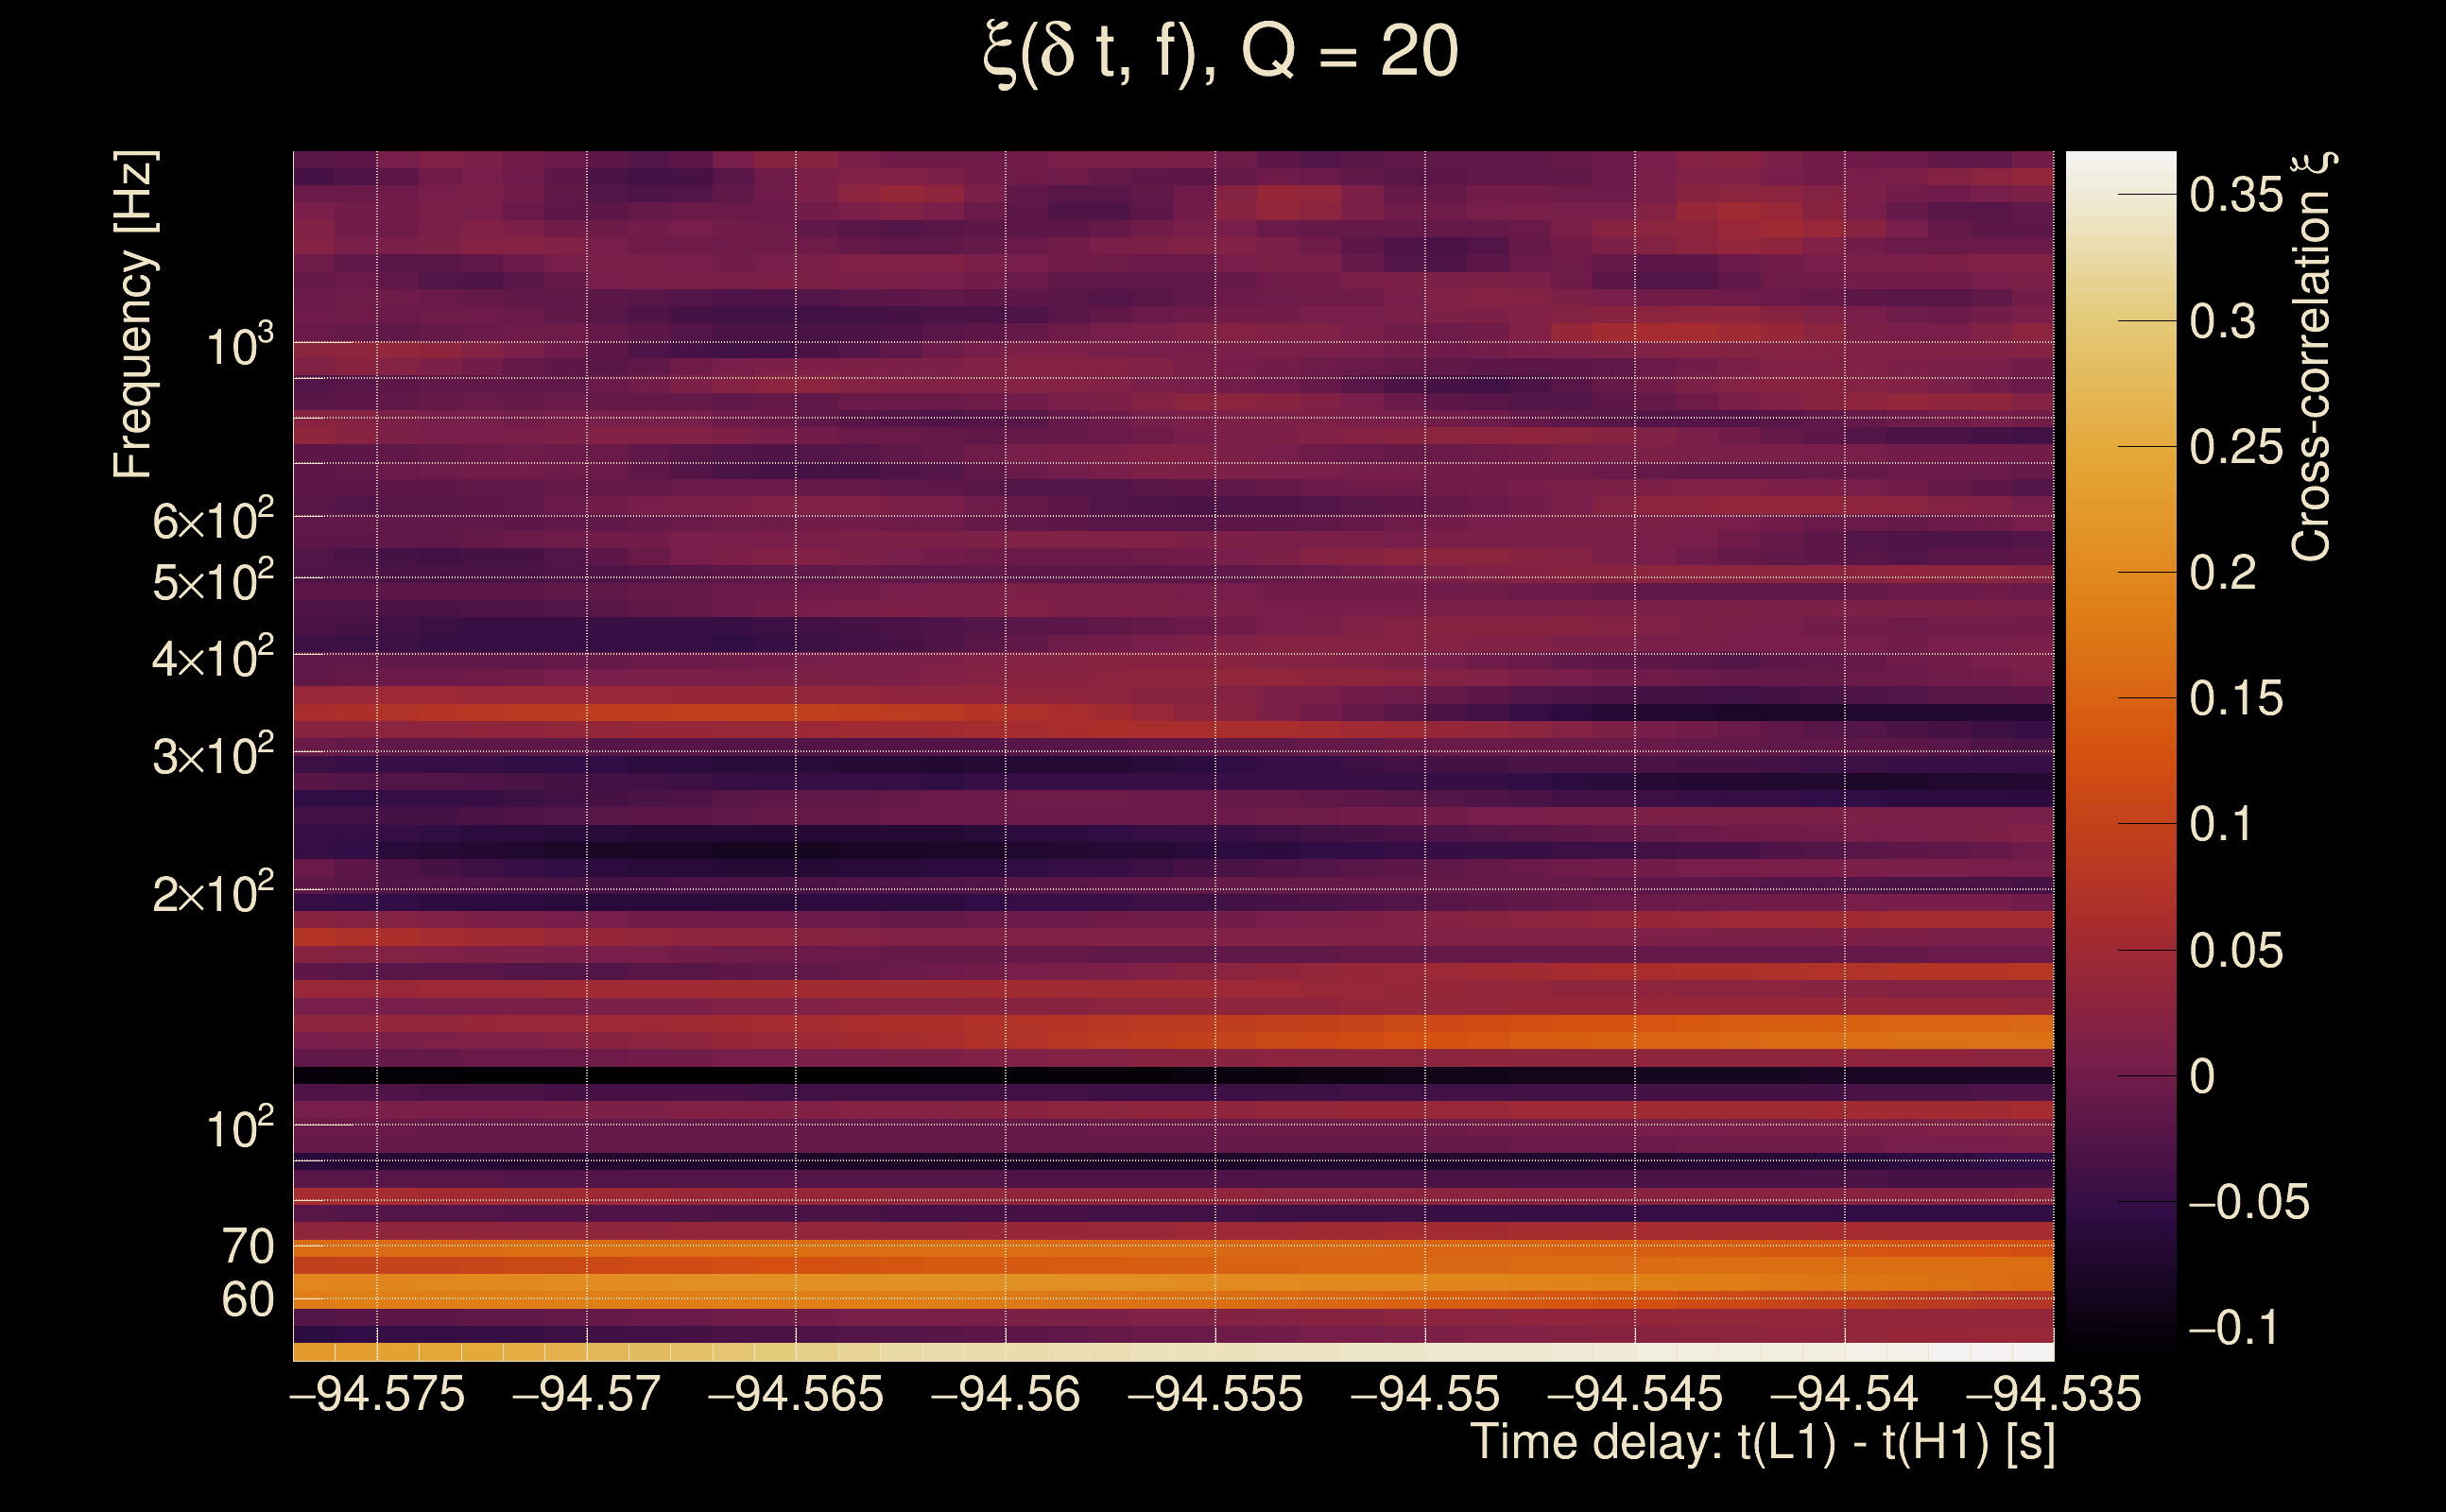Click the −94.56 time axis label
This screenshot has height=1512, width=2446.
point(1005,1394)
